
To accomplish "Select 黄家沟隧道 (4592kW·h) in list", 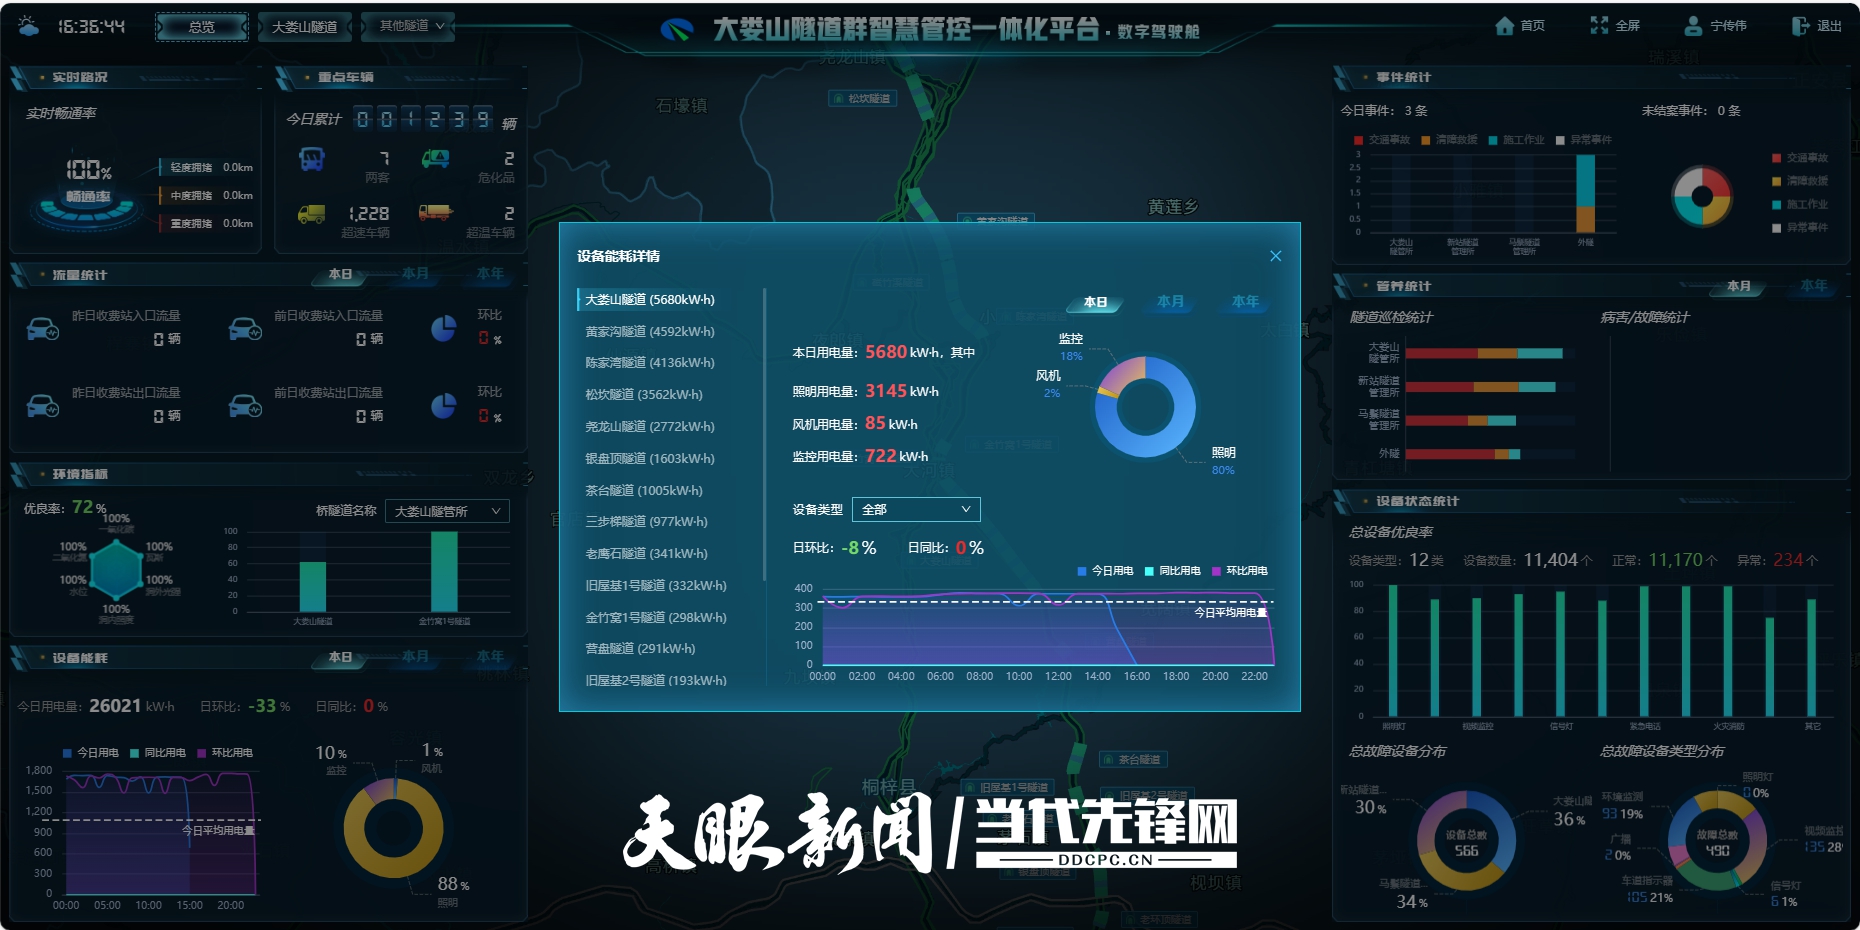I will (x=650, y=332).
